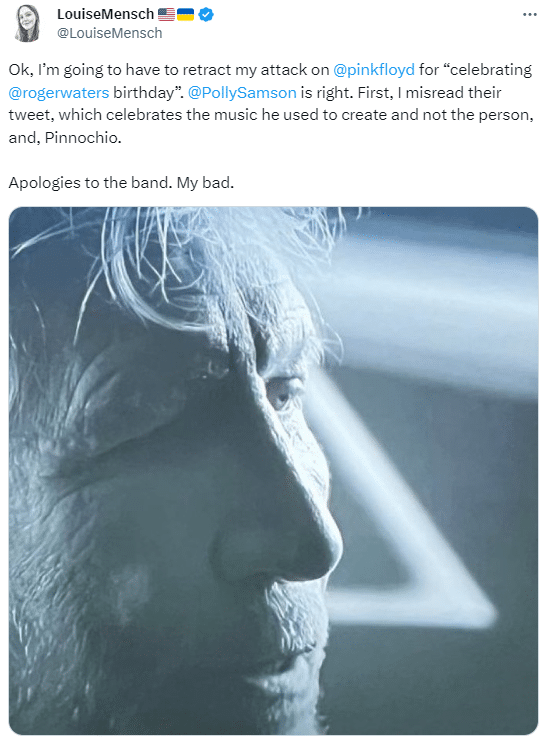Open the three-dot more options menu

point(529,15)
